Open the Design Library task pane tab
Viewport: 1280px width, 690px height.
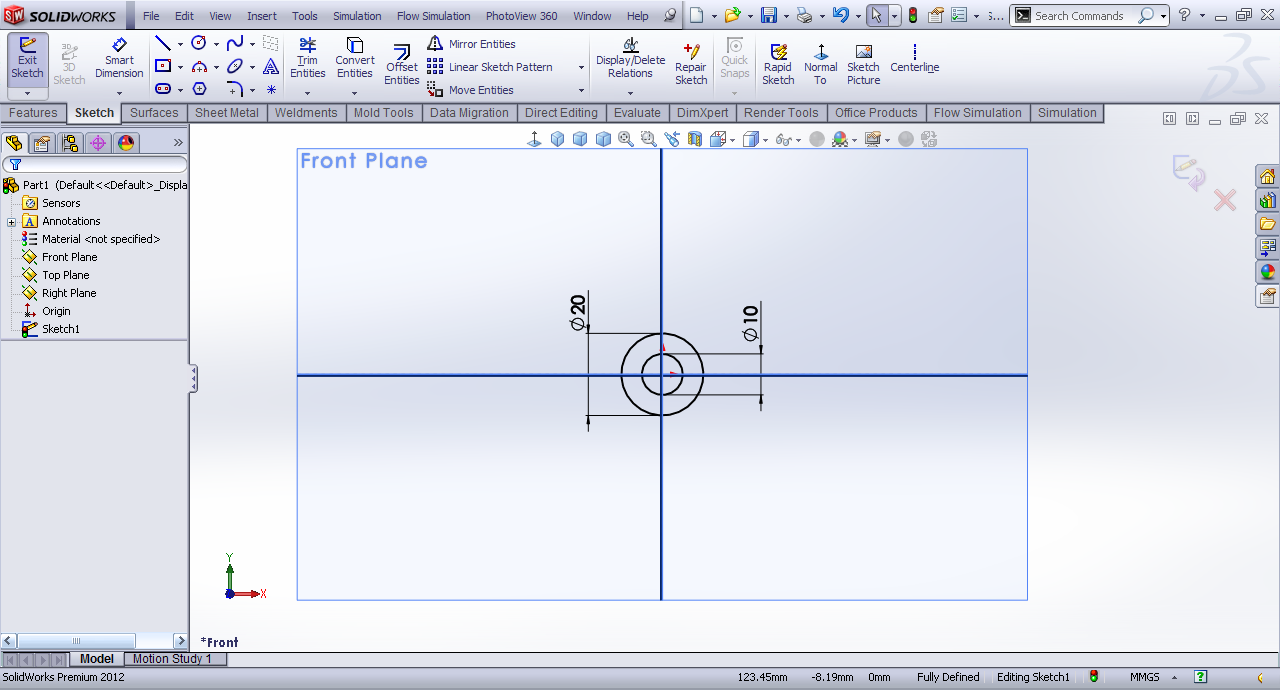pos(1268,200)
